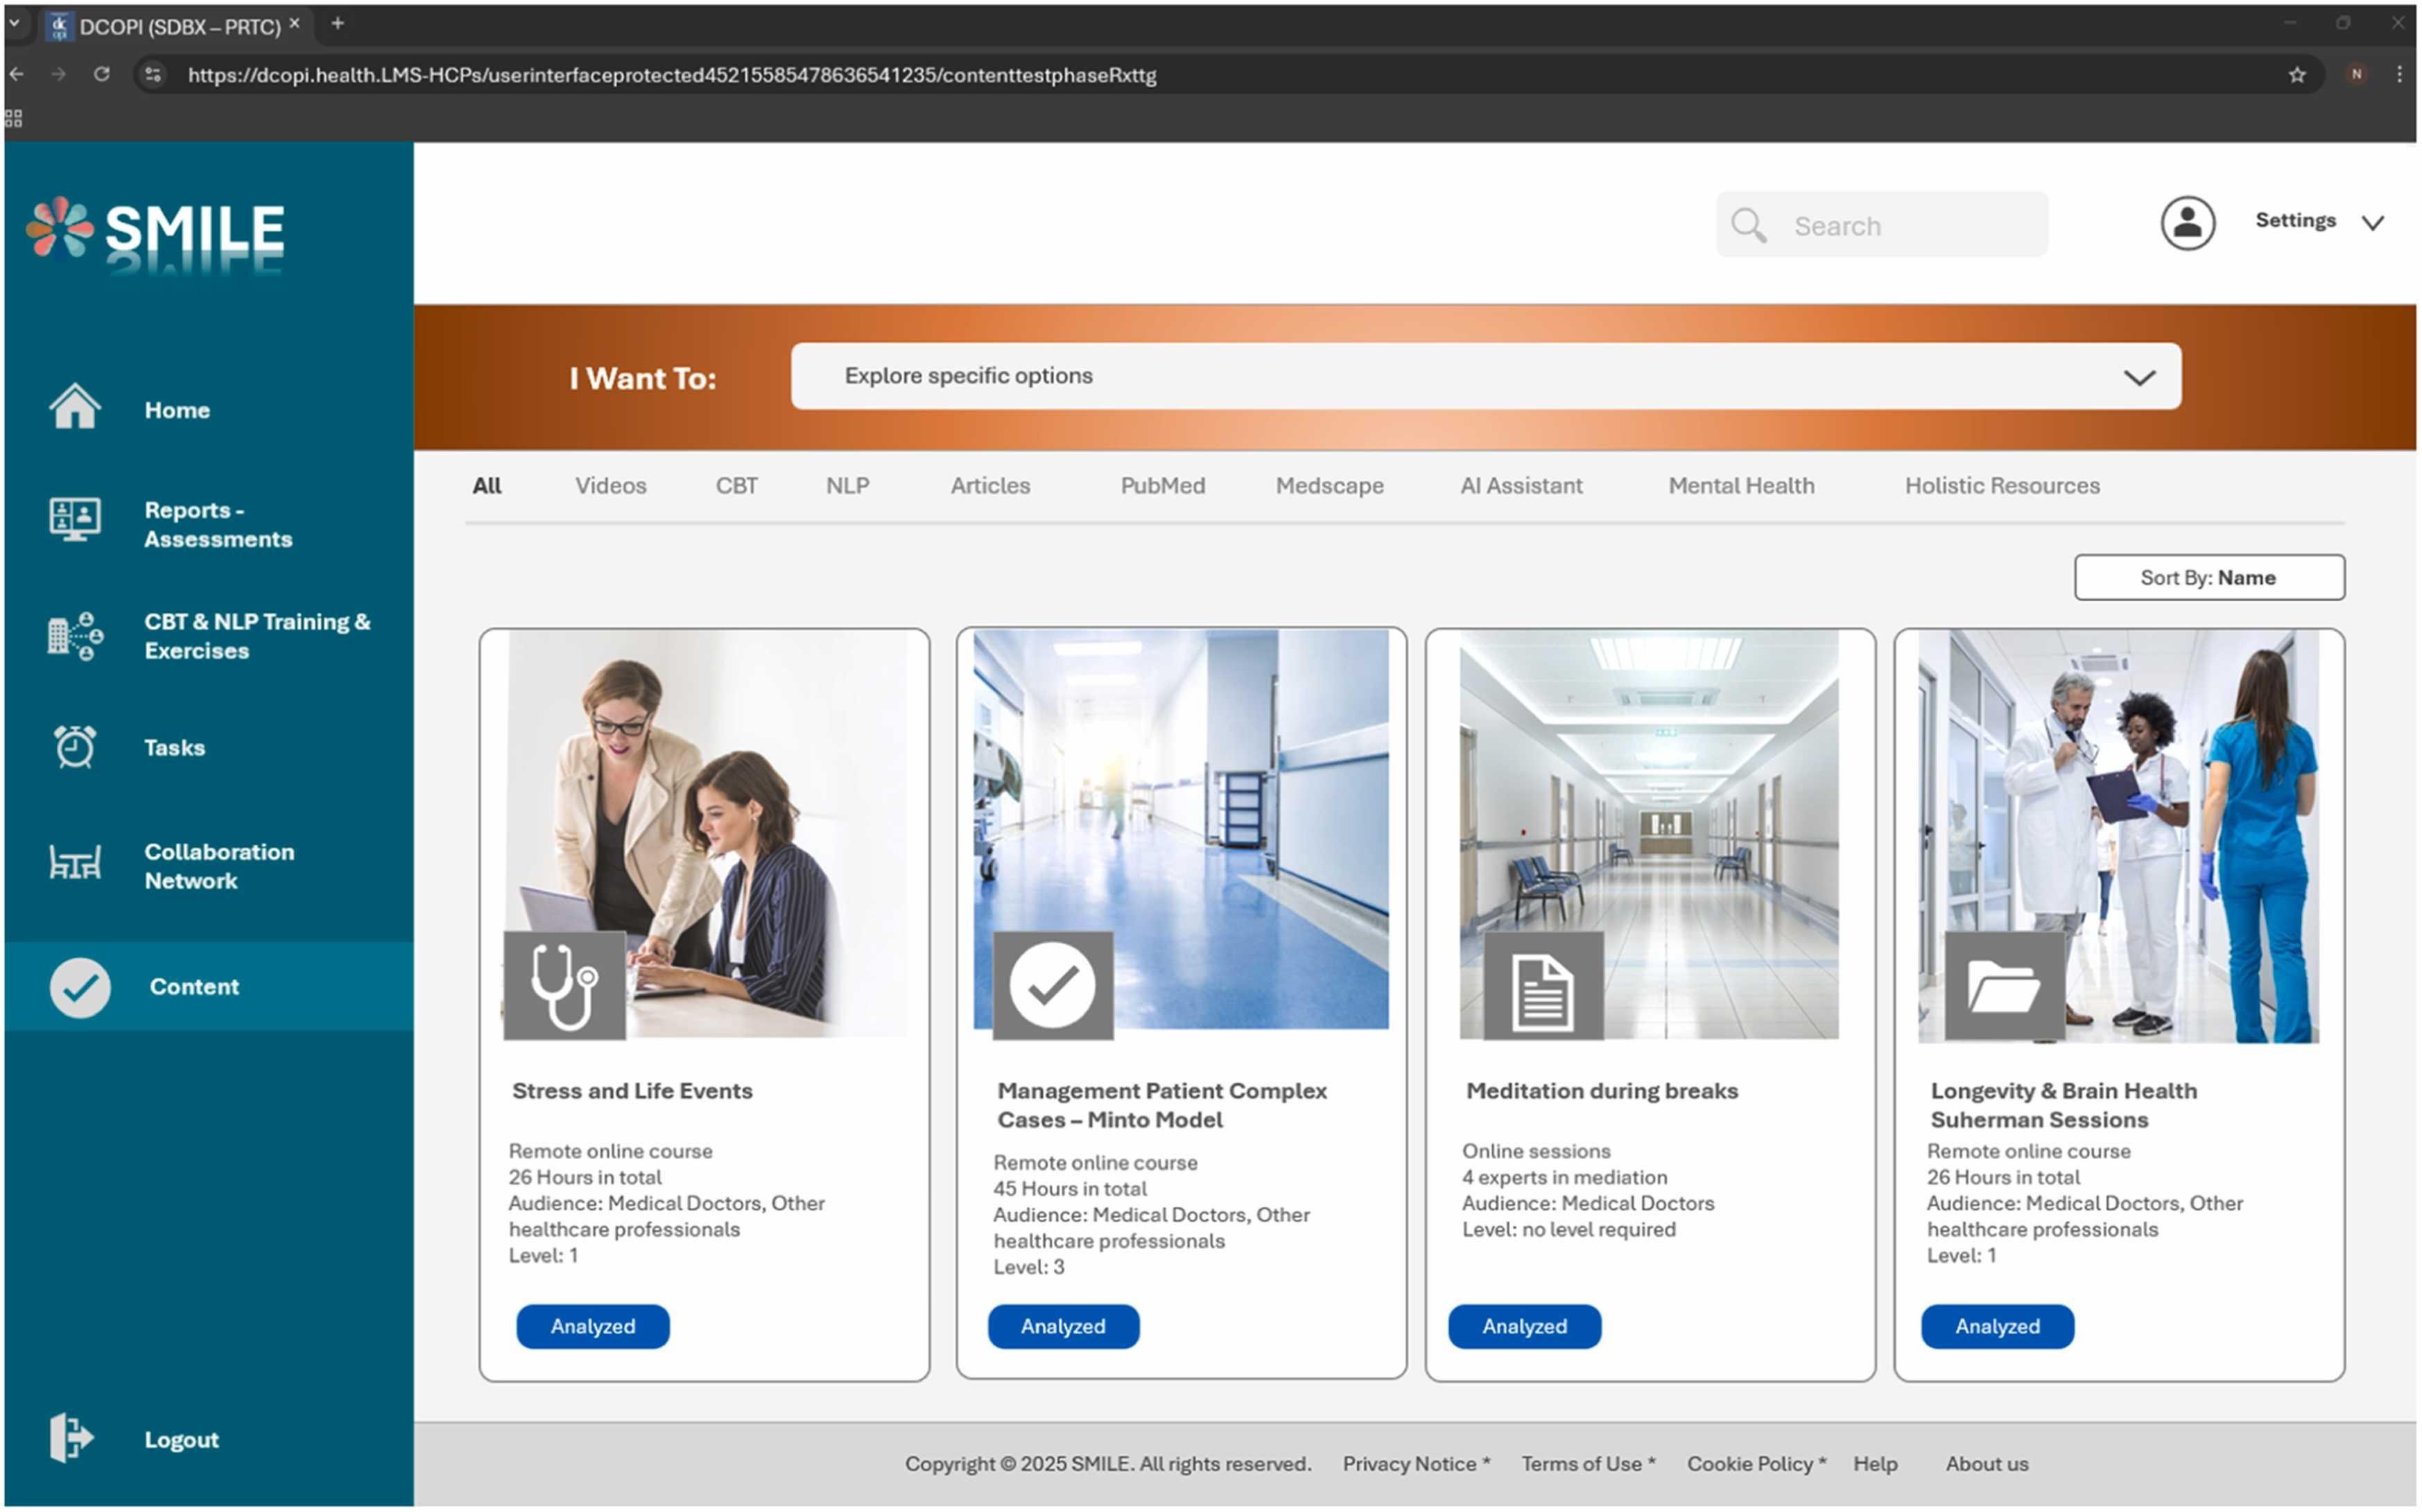Switch to the Mental Health tab
The width and height of the screenshot is (2422, 1512).
tap(1742, 485)
